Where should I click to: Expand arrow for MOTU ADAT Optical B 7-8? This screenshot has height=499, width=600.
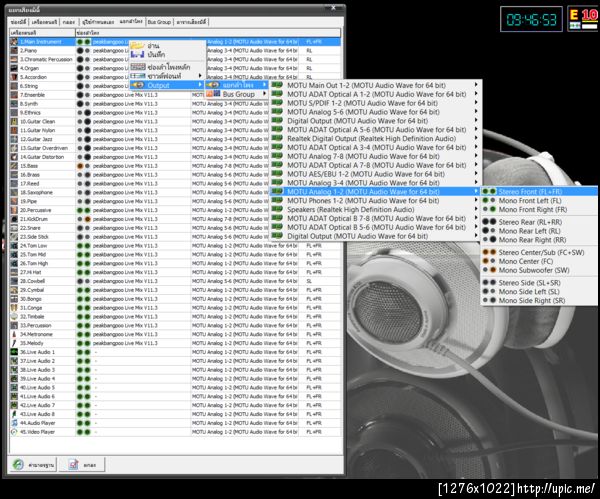(476, 218)
